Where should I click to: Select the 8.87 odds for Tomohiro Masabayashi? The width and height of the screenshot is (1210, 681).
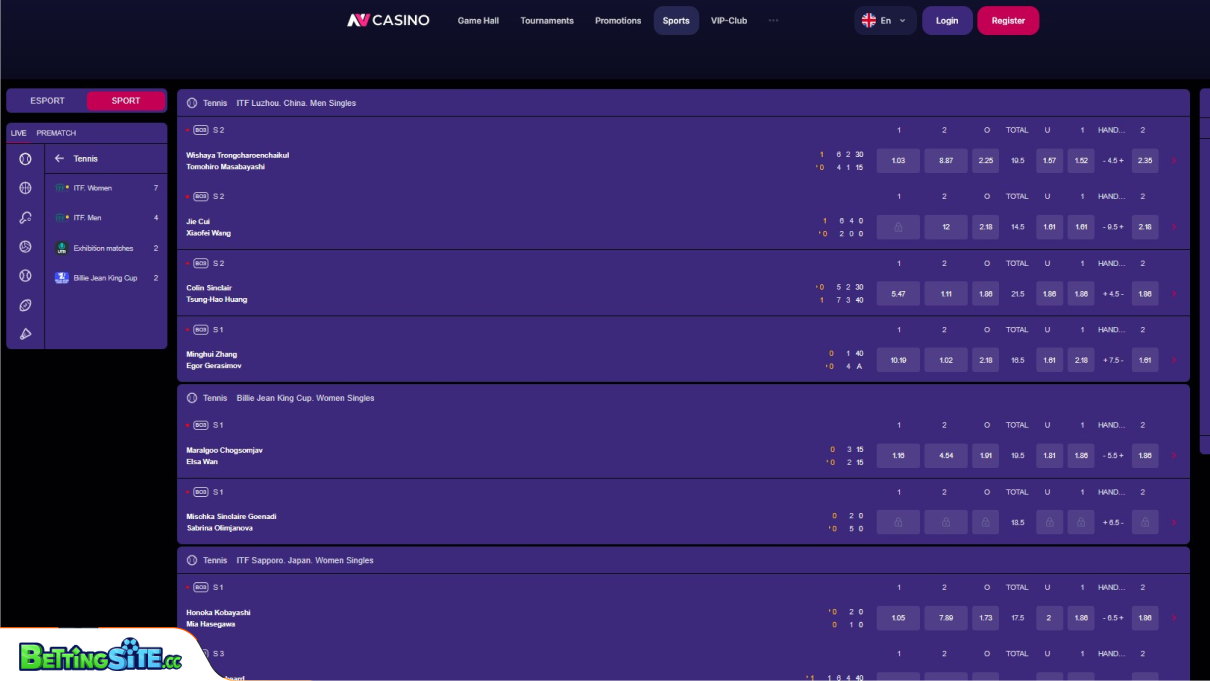click(x=946, y=161)
